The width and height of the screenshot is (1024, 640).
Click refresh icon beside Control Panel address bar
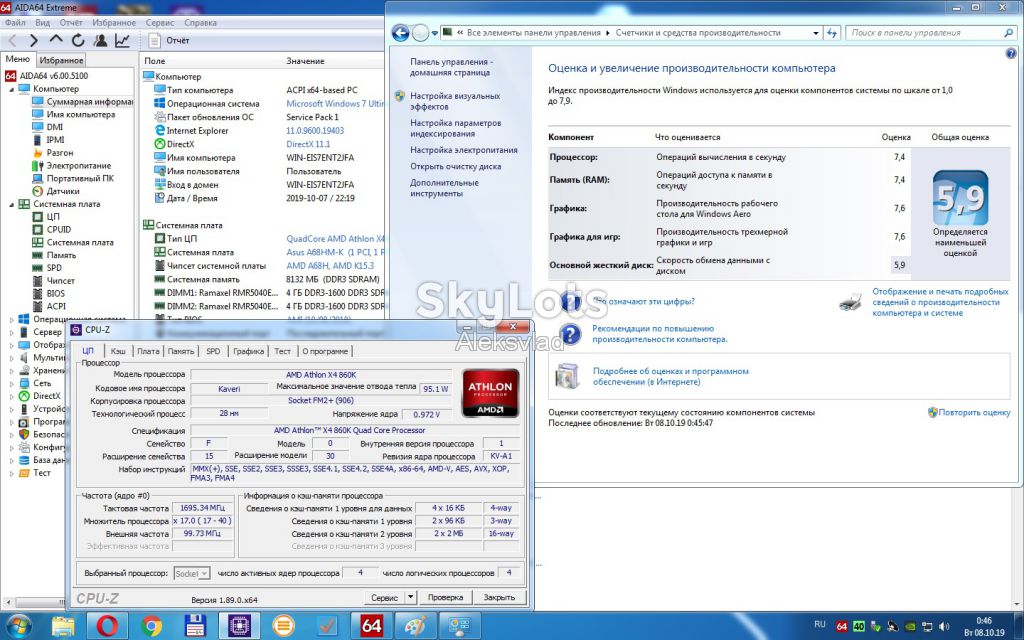(832, 33)
